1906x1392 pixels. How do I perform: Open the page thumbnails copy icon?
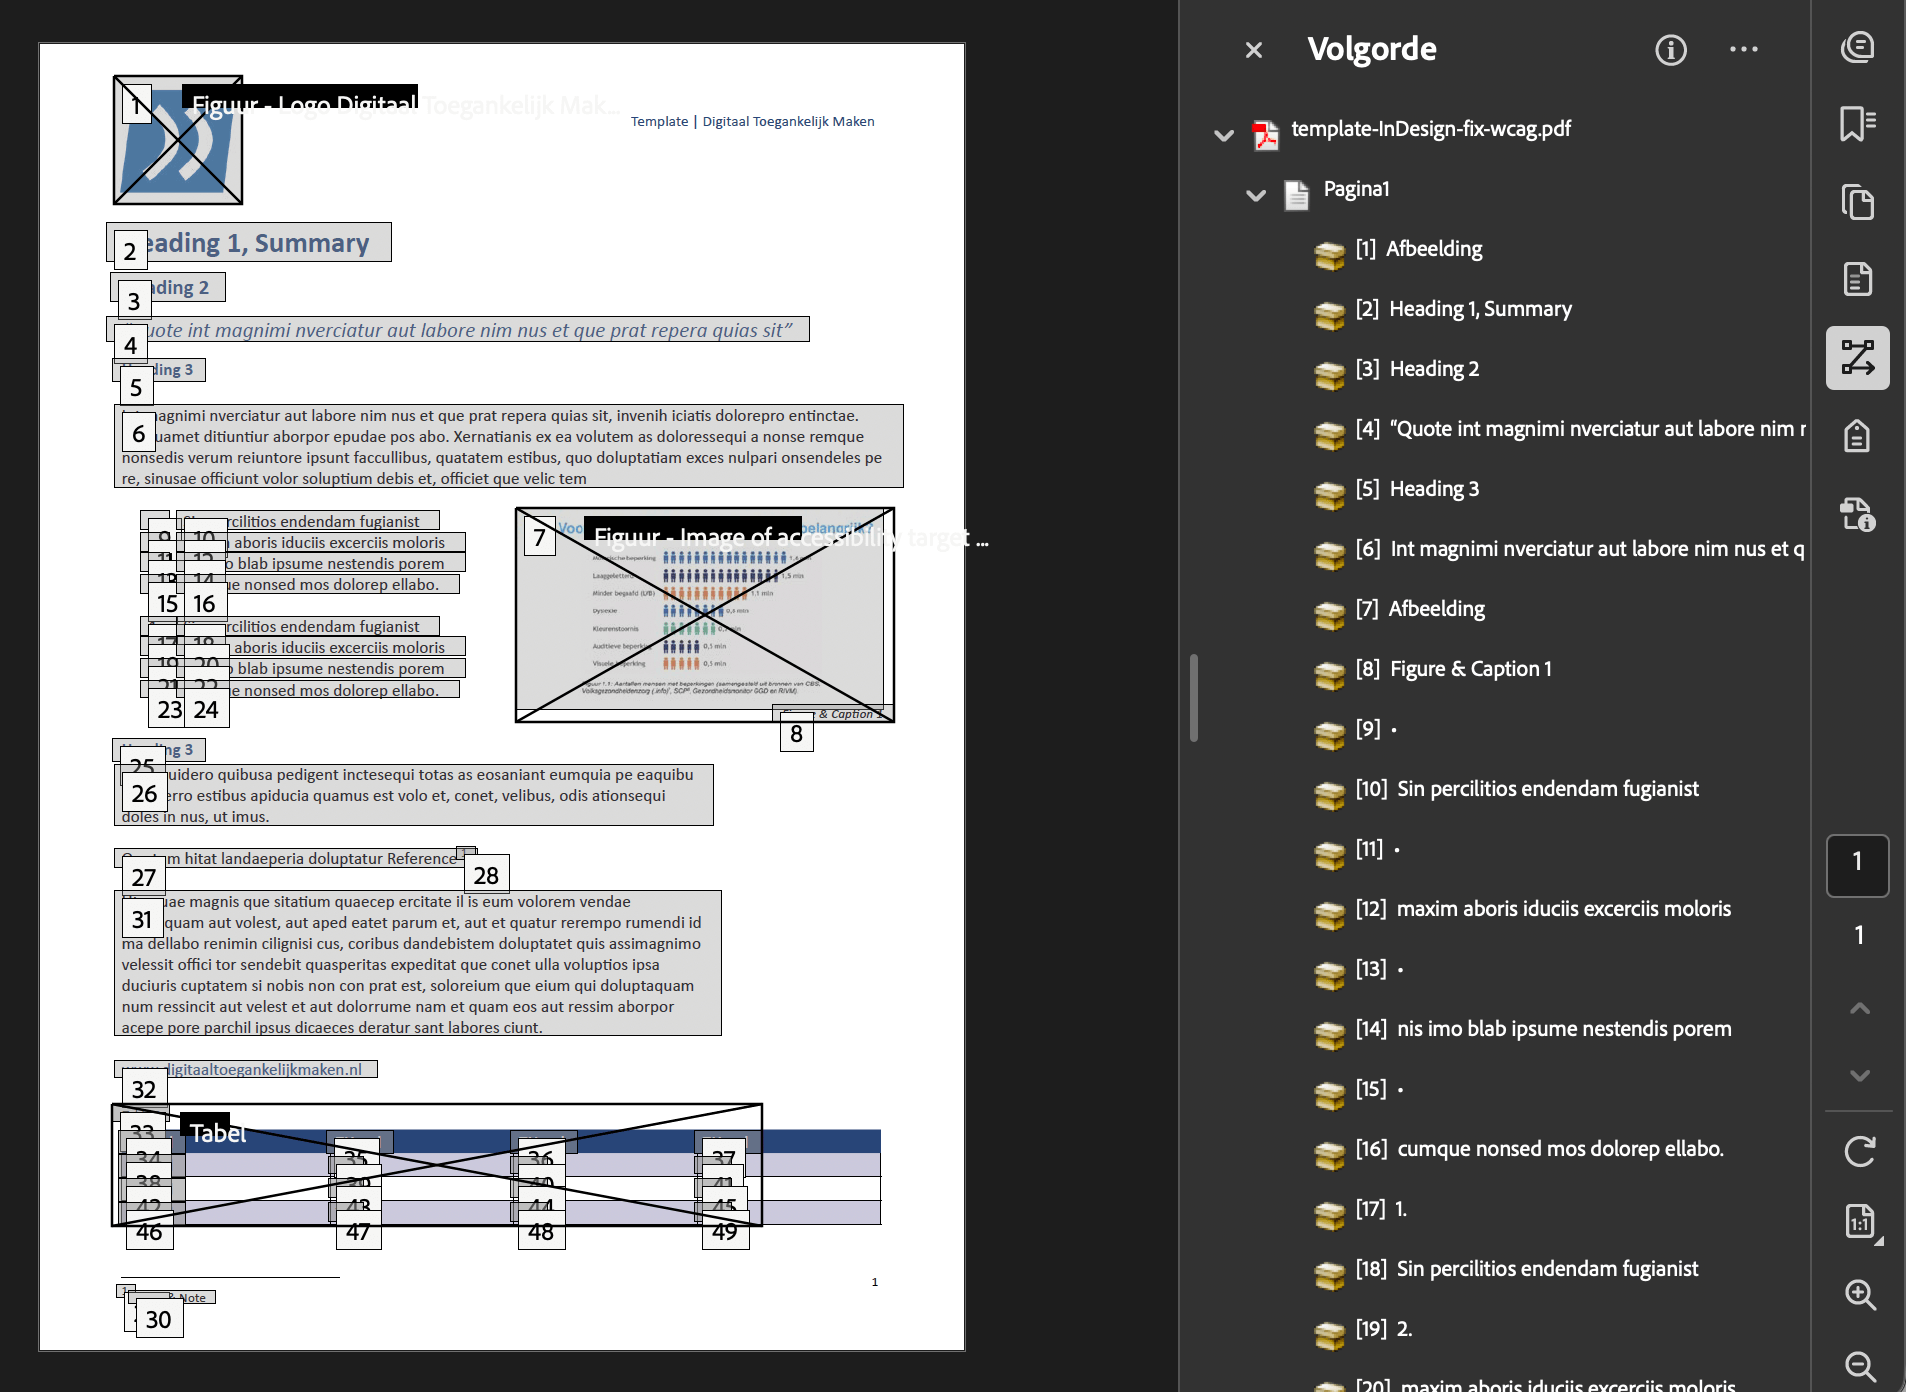pyautogui.click(x=1857, y=202)
